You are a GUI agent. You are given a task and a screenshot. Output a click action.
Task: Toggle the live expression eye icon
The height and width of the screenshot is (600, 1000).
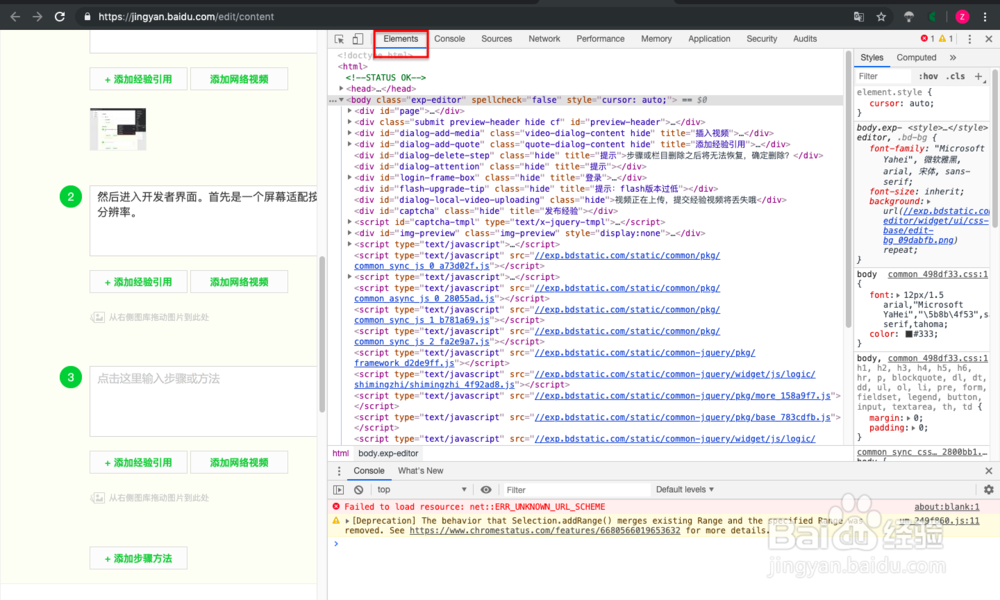pos(486,490)
